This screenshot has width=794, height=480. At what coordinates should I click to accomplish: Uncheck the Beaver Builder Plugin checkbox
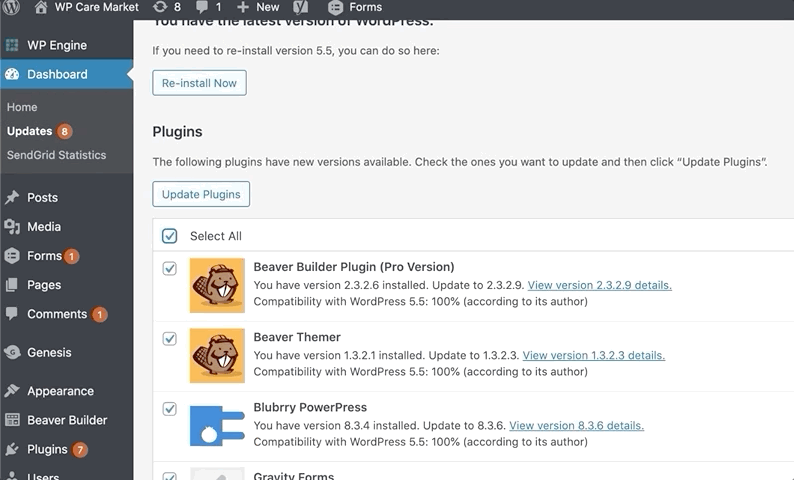[x=170, y=268]
